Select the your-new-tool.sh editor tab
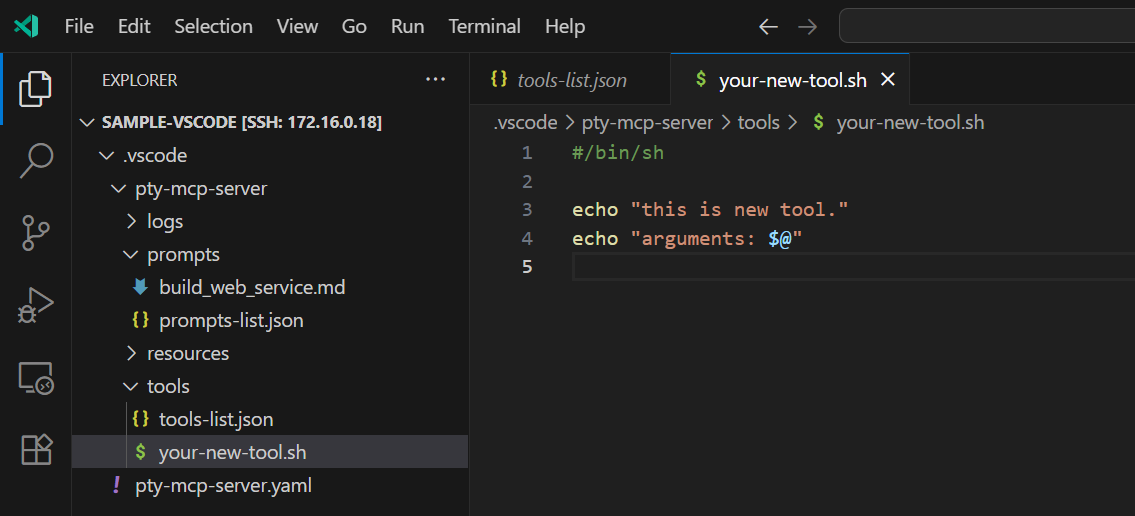Screen dimensions: 1135x516 [x=790, y=80]
